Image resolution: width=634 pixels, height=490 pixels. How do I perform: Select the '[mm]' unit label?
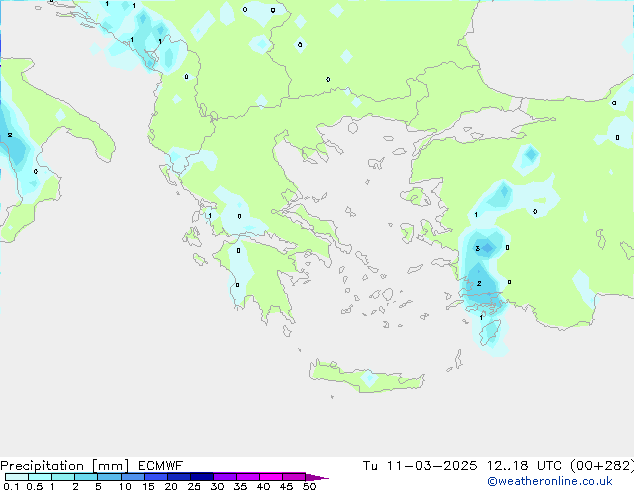click(x=111, y=466)
